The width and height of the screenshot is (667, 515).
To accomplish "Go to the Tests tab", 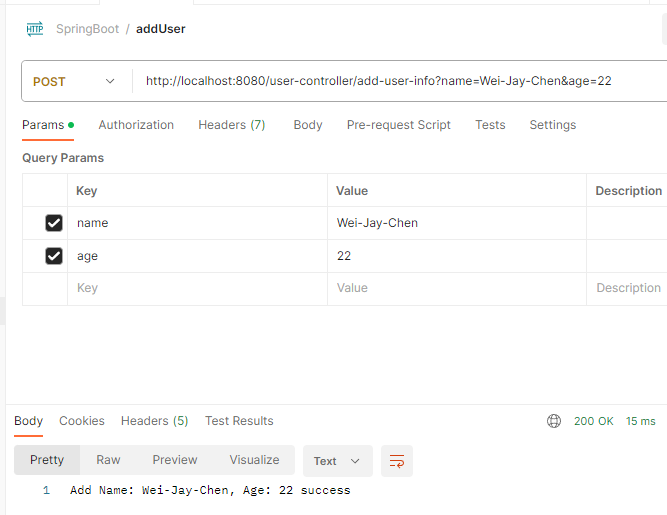I will [490, 125].
